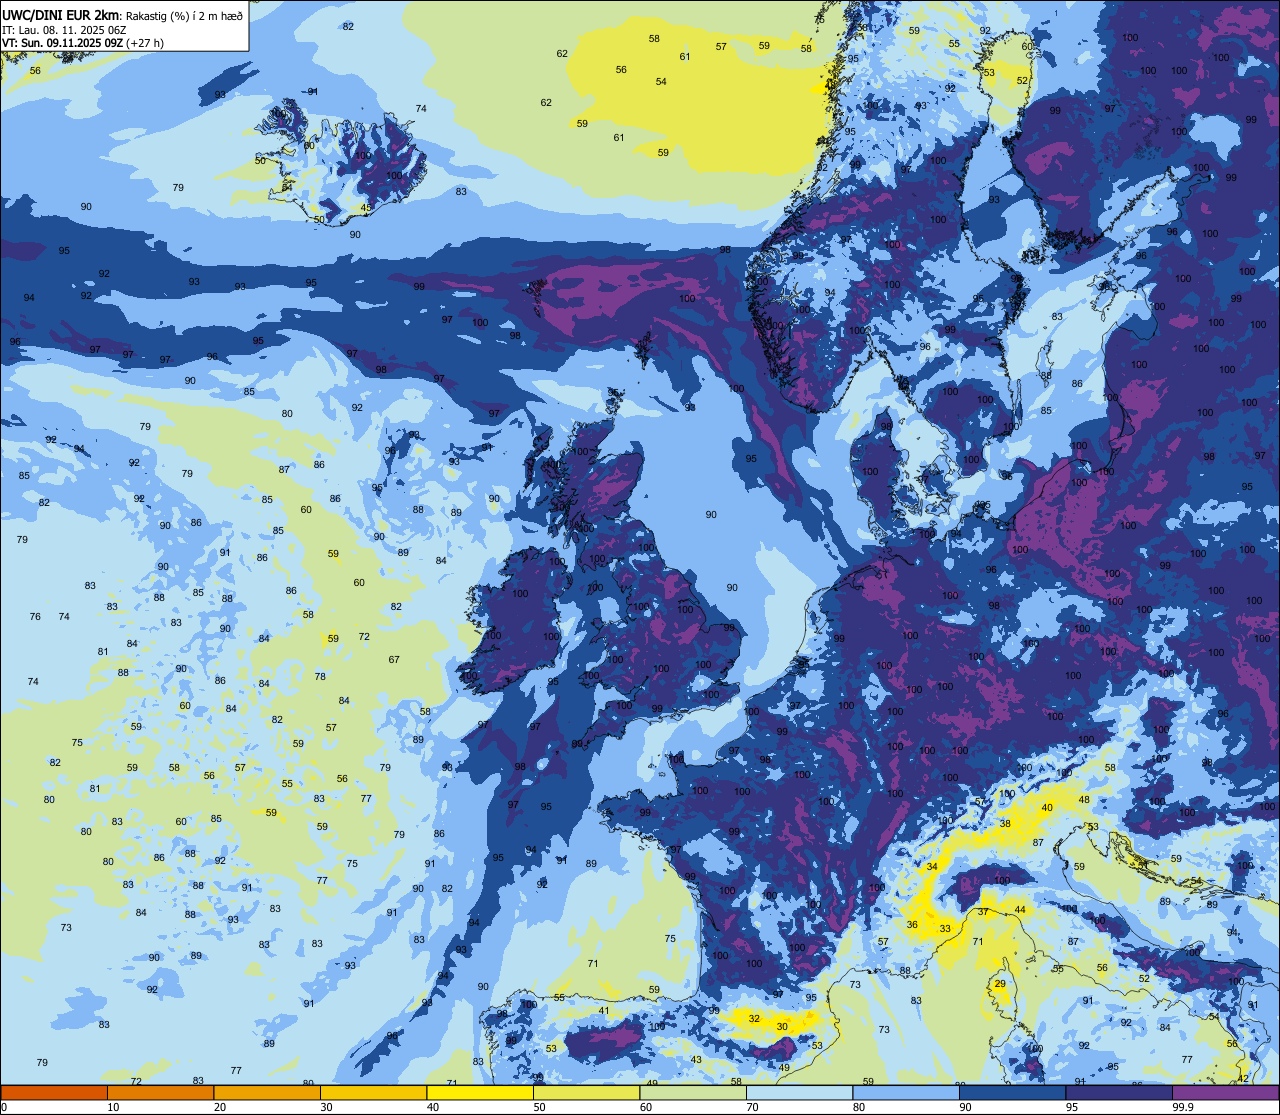Image resolution: width=1280 pixels, height=1115 pixels.
Task: Click the humidity value 41 over northwest Spain
Action: (604, 1011)
